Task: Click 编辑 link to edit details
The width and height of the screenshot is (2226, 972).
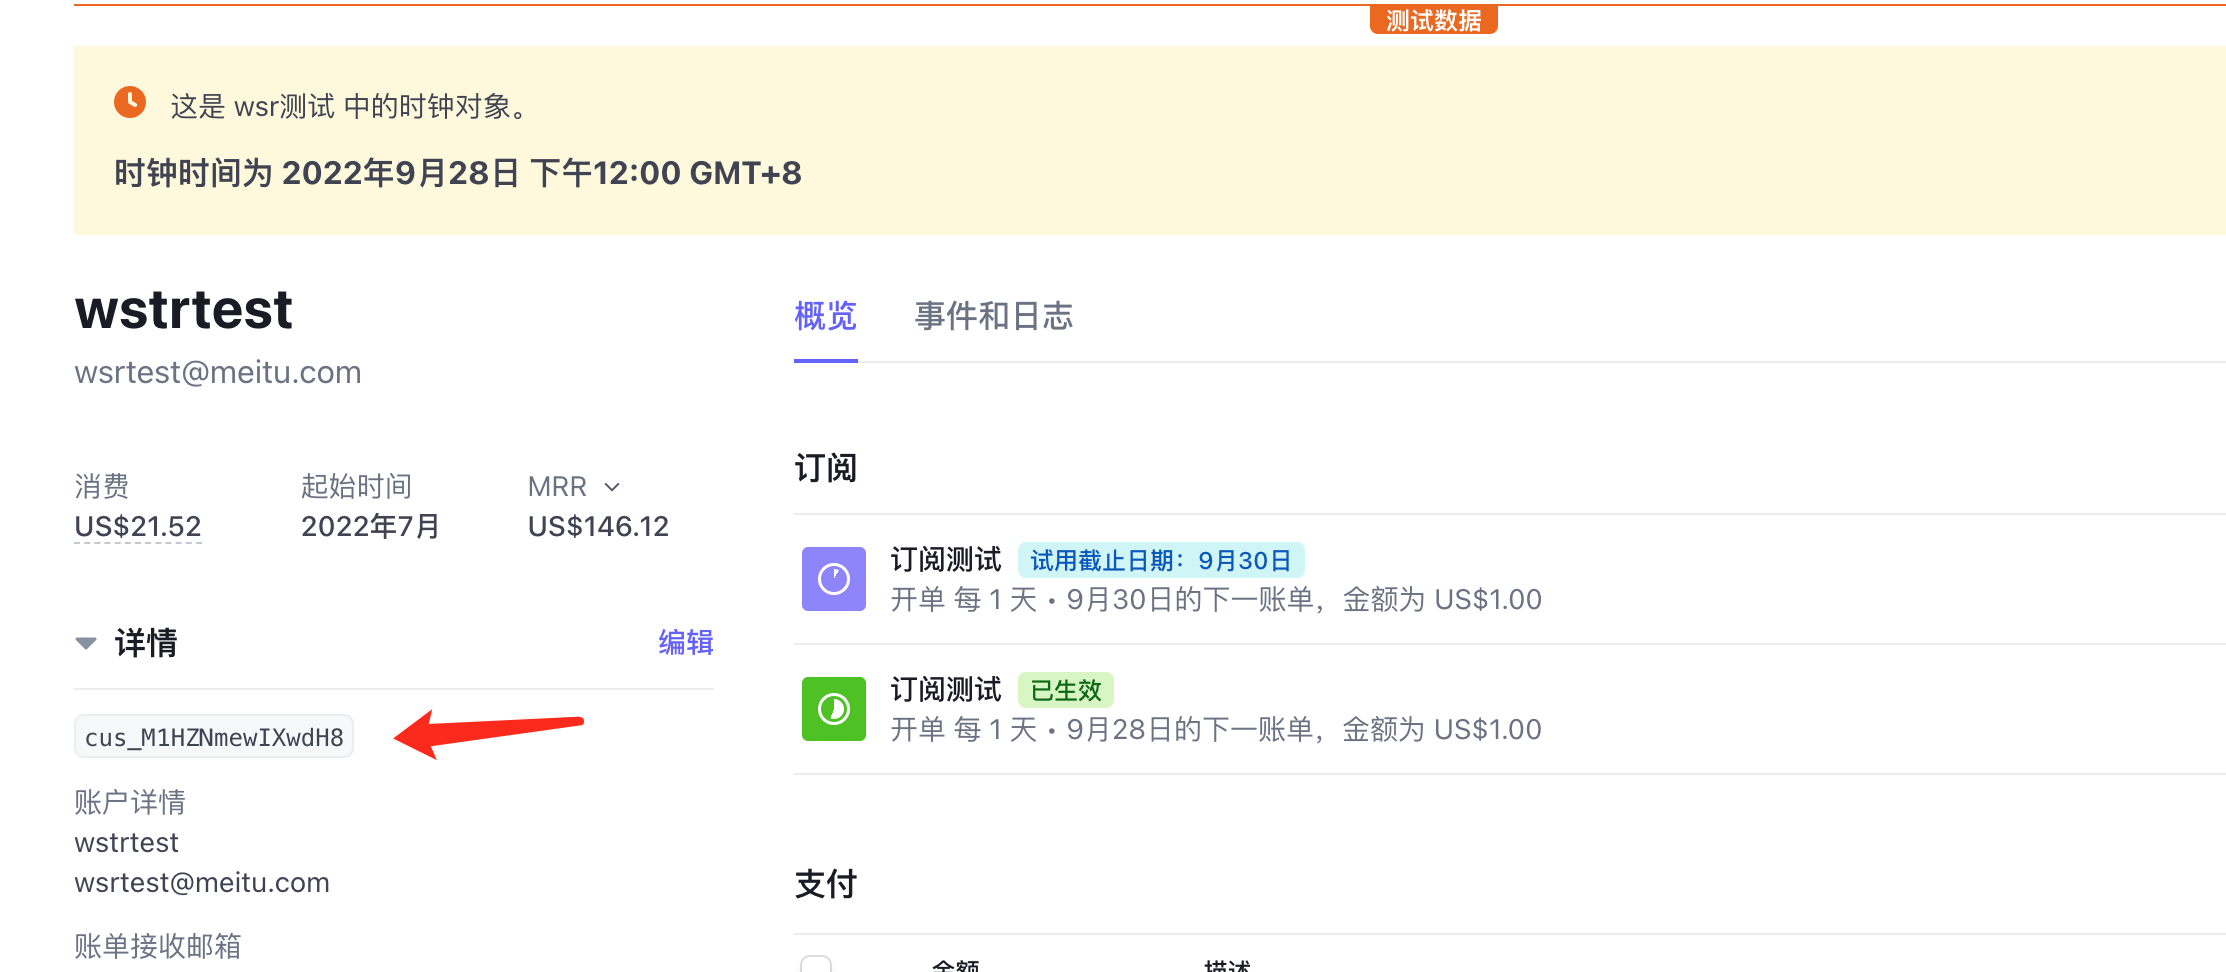Action: 685,642
